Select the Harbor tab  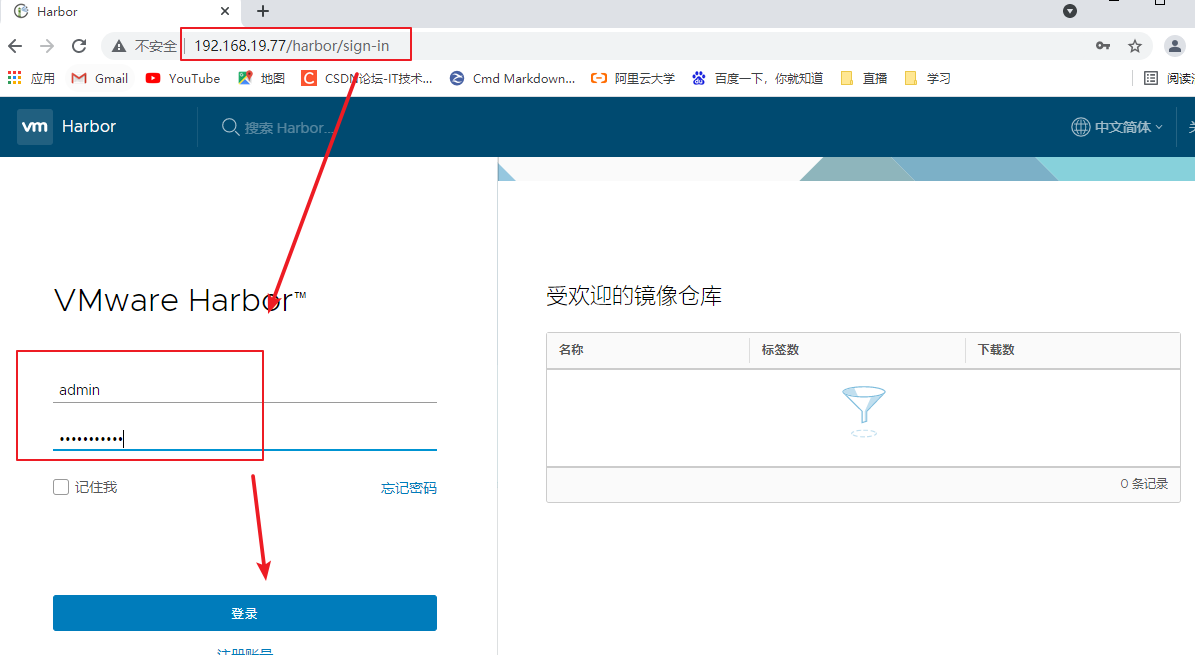click(122, 12)
